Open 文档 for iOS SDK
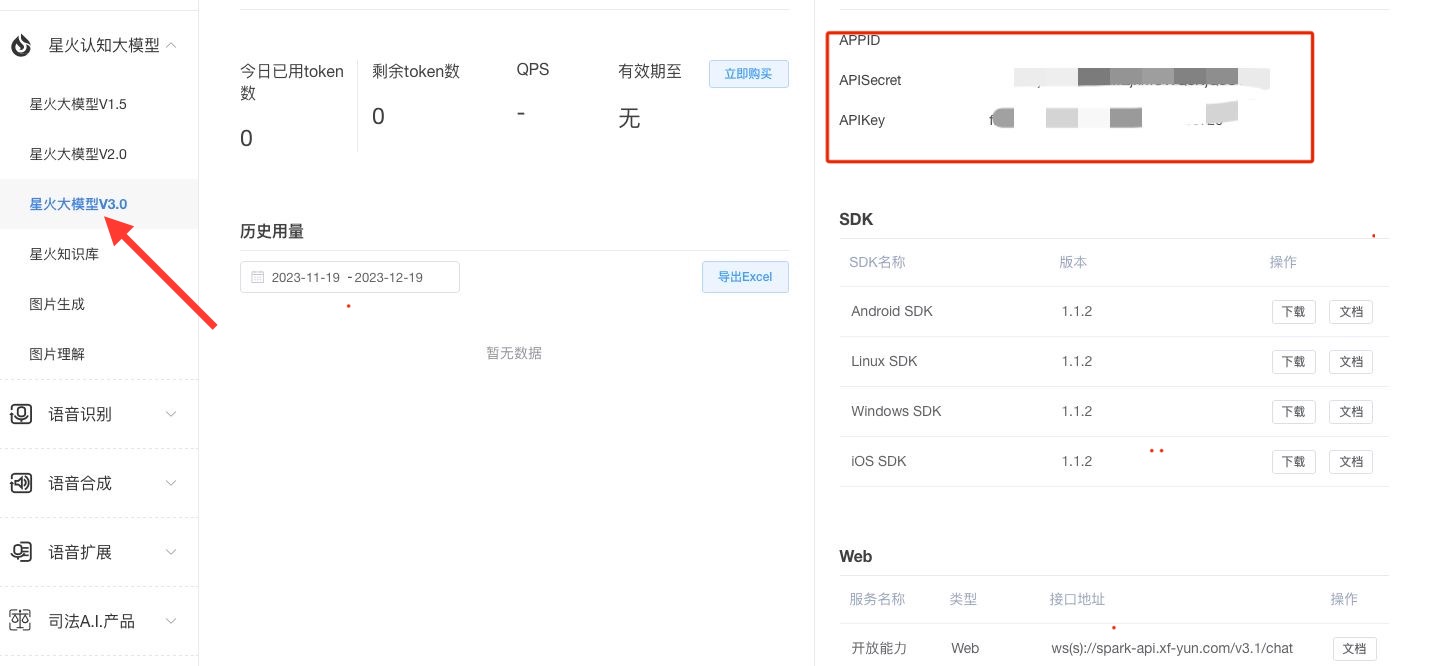1429x666 pixels. (x=1351, y=461)
